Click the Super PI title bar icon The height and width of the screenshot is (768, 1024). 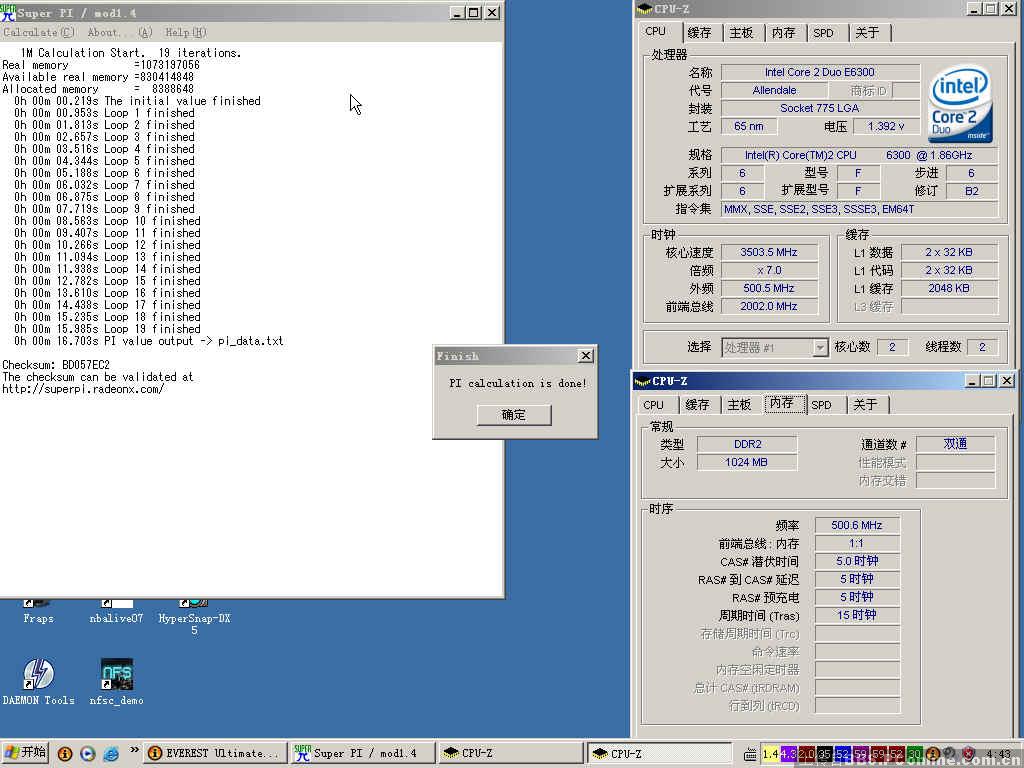click(8, 12)
